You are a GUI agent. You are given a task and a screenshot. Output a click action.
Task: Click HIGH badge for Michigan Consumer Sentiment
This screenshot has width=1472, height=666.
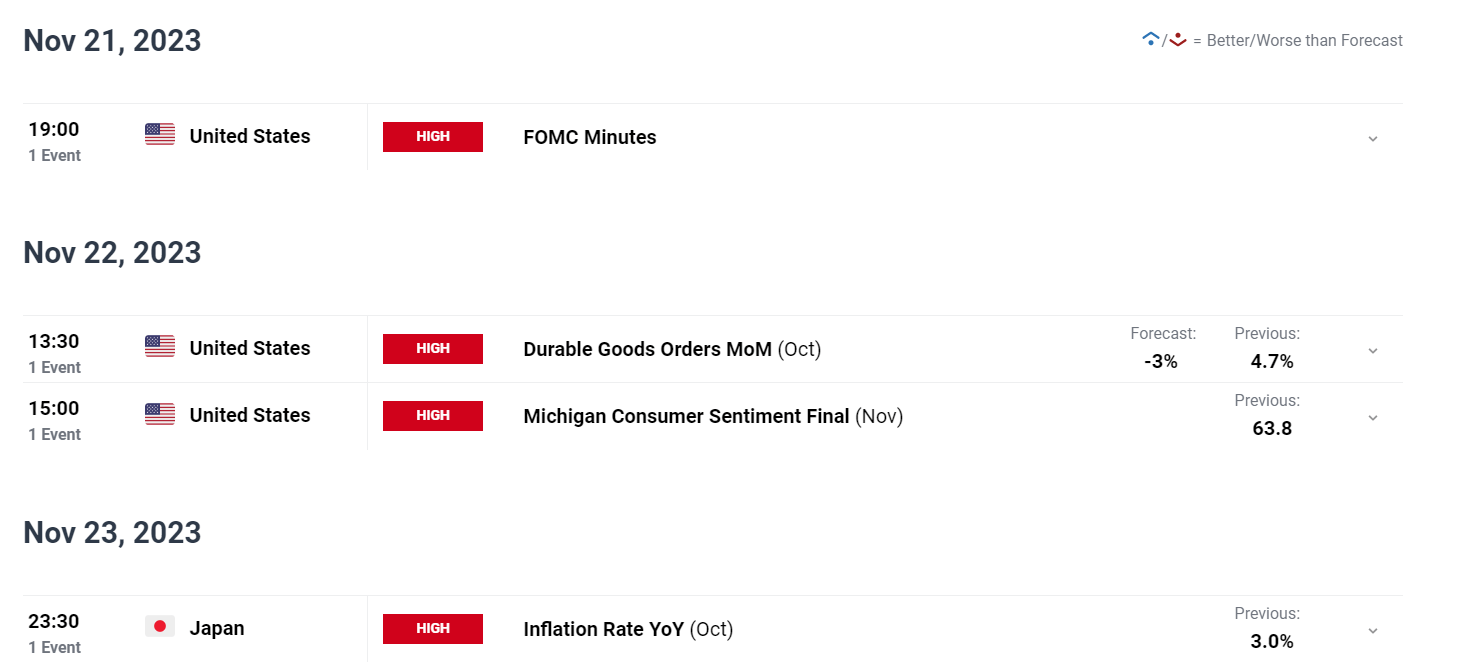click(x=433, y=416)
